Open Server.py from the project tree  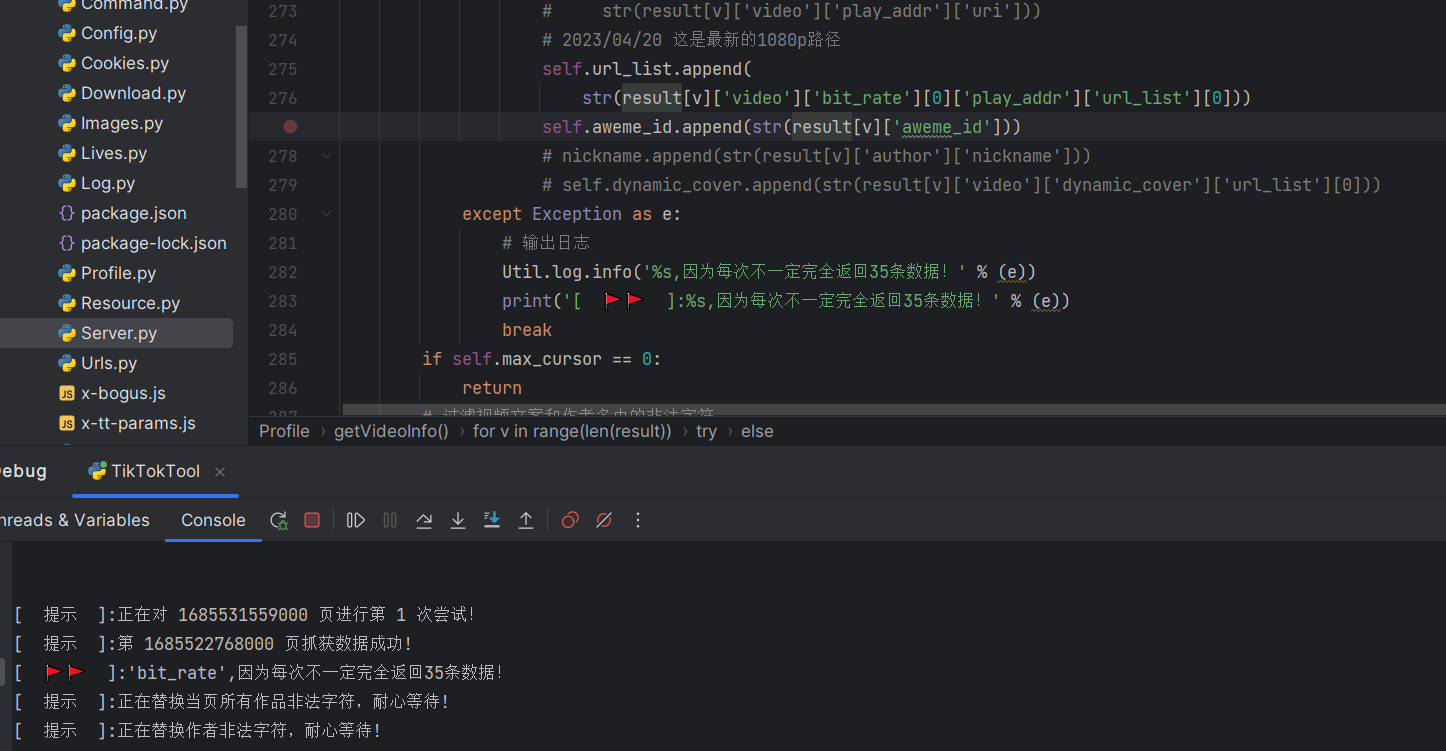tap(120, 332)
